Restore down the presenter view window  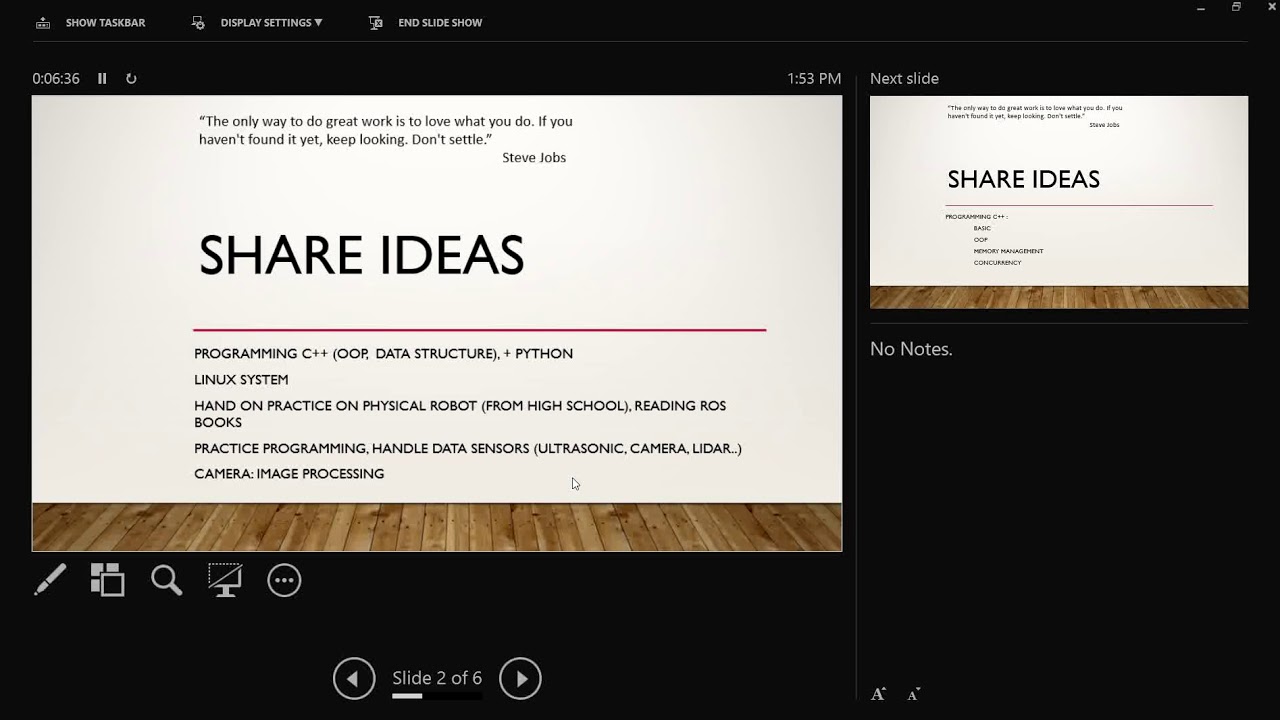click(x=1236, y=7)
